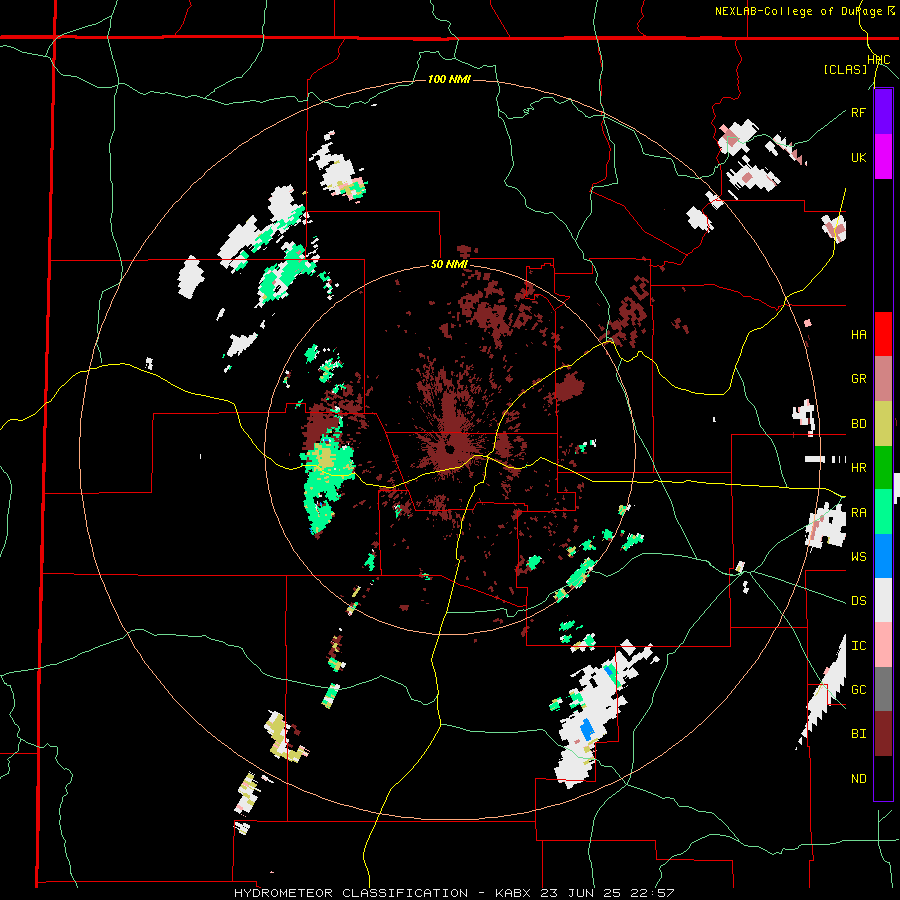Click the "ND" legend label
Image resolution: width=900 pixels, height=900 pixels.
[x=858, y=779]
